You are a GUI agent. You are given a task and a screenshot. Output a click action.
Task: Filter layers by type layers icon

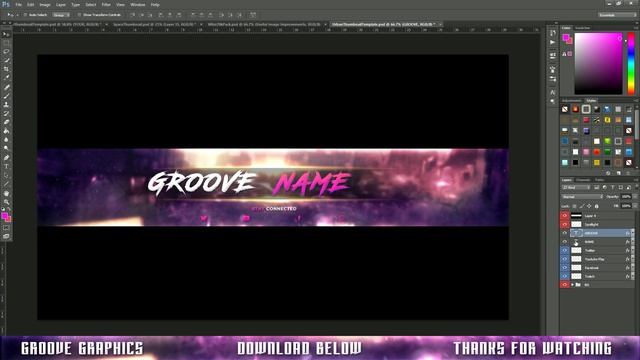pyautogui.click(x=612, y=187)
